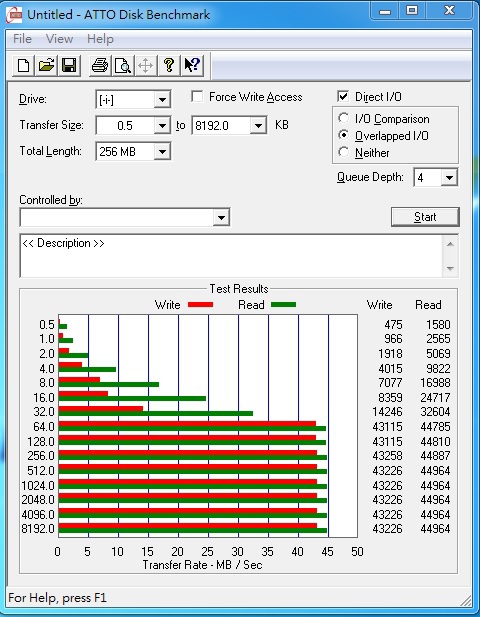Click the Test Results group title
Image resolution: width=480 pixels, height=617 pixels.
239,289
